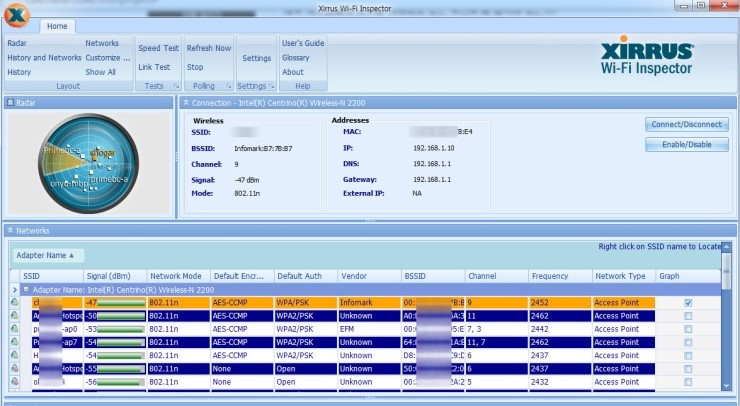Click the signal bar of the -47 dBm network
Image resolution: width=740 pixels, height=406 pixels.
coord(121,303)
